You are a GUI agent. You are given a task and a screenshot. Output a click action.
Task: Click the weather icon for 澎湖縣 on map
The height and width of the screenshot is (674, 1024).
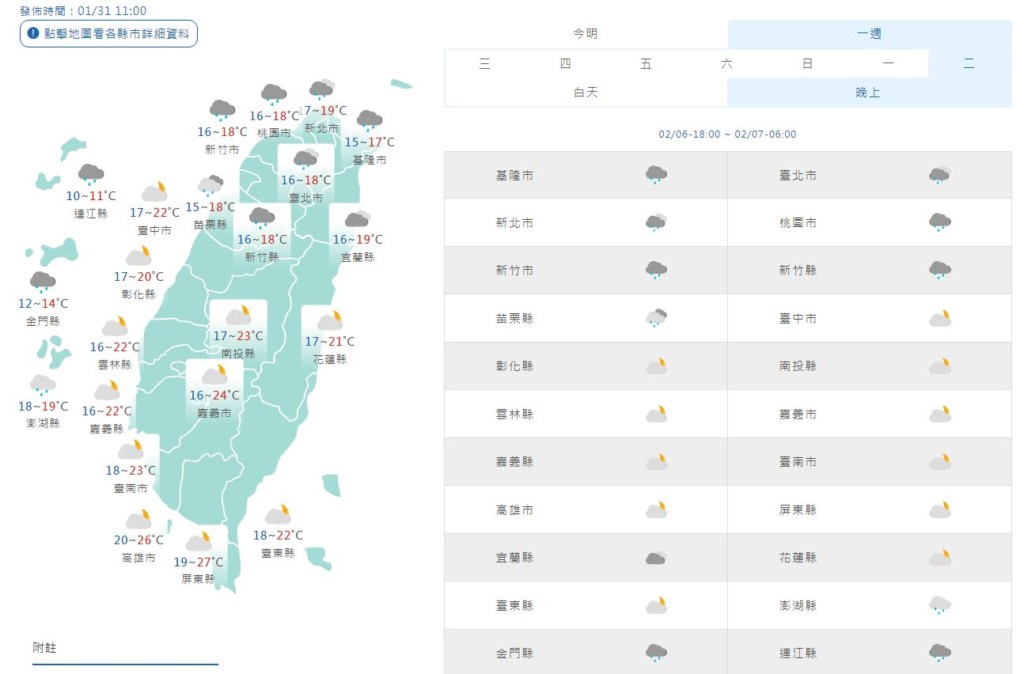[42, 385]
